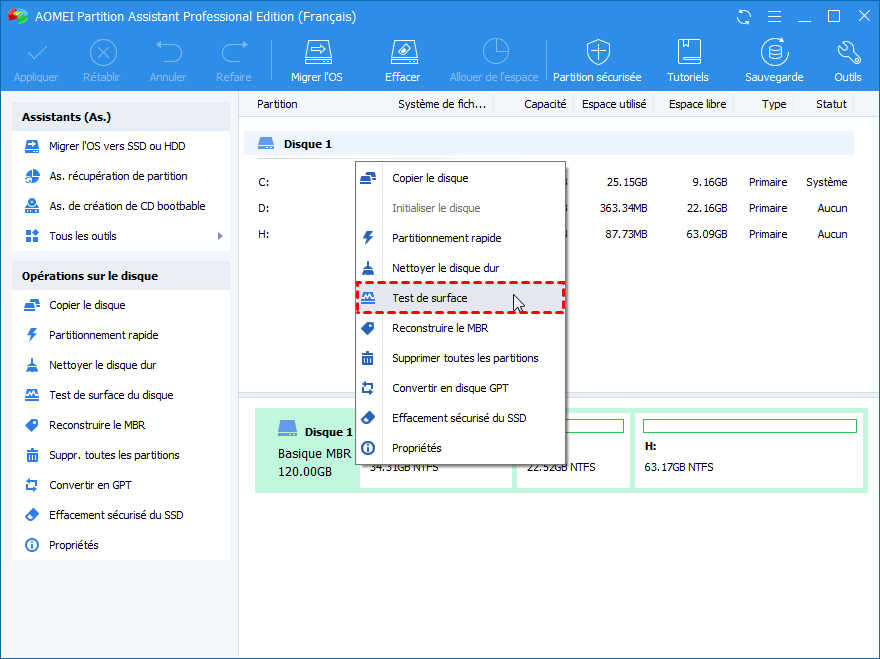880x659 pixels.
Task: Click the Espace libre column header
Action: [697, 104]
